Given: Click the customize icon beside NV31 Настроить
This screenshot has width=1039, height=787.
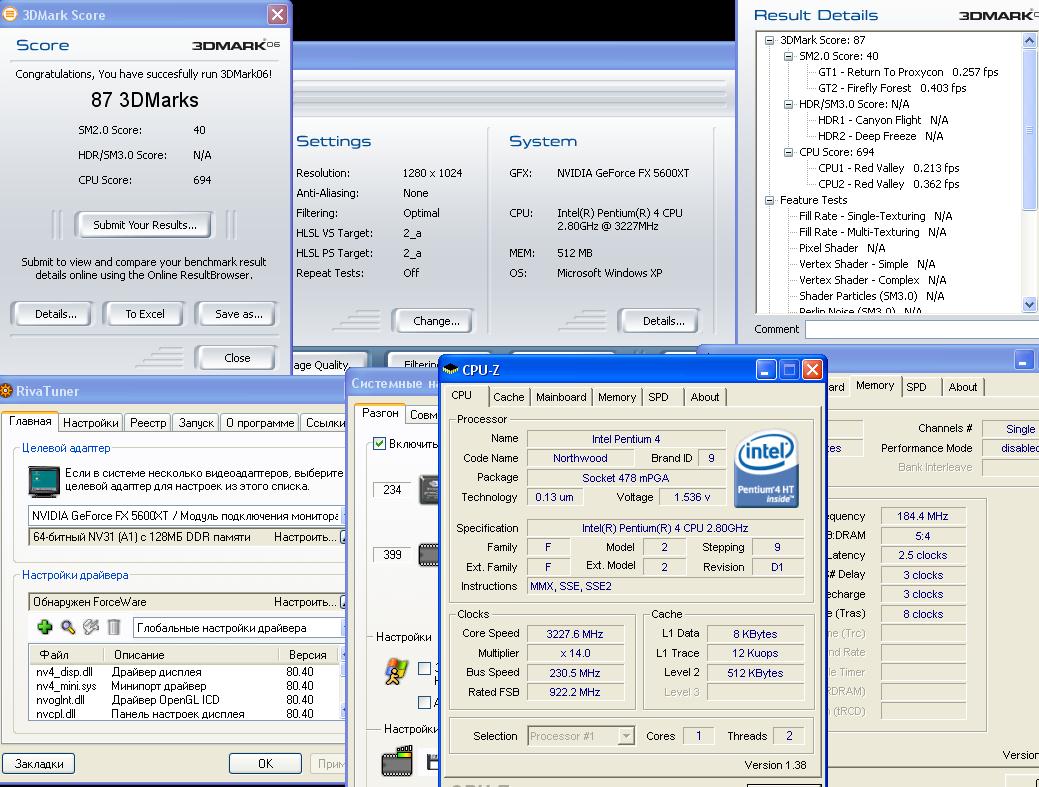Looking at the screenshot, I should tap(343, 537).
